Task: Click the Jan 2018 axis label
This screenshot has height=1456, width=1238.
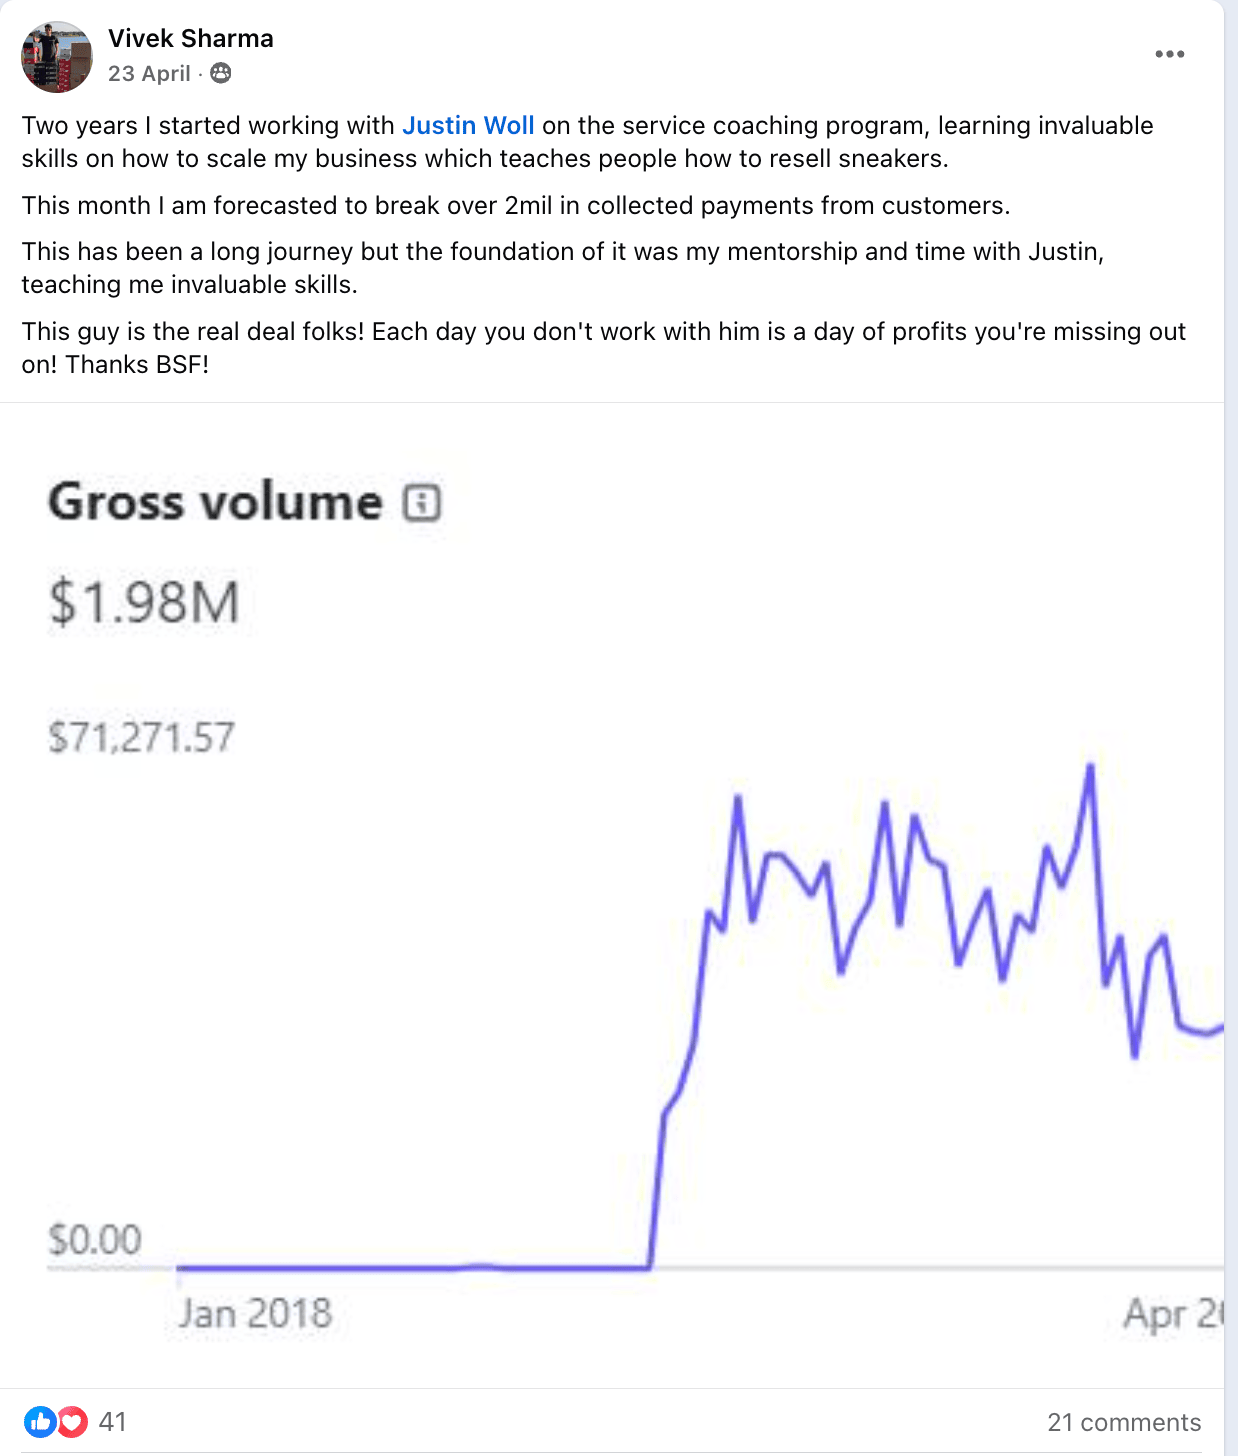Action: (x=255, y=1313)
